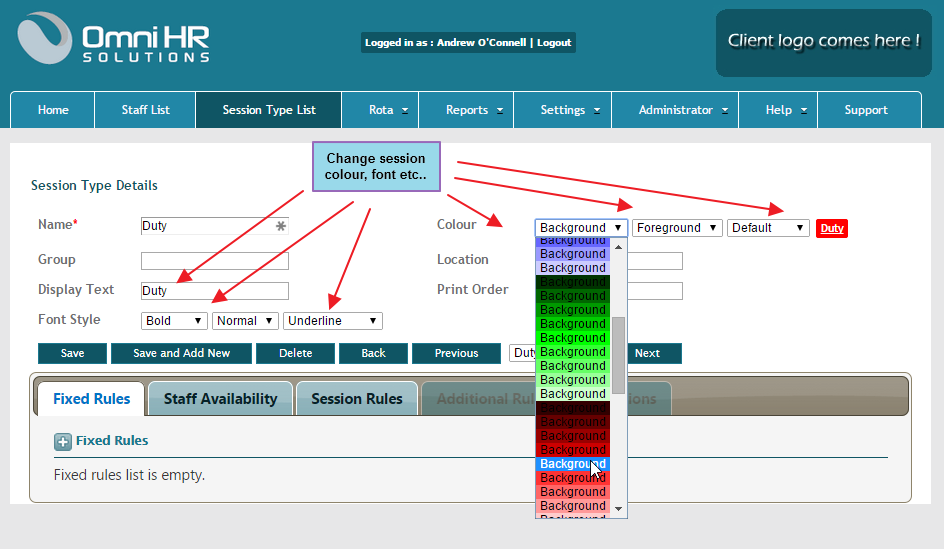Click the Name input field
The width and height of the screenshot is (944, 560).
214,226
